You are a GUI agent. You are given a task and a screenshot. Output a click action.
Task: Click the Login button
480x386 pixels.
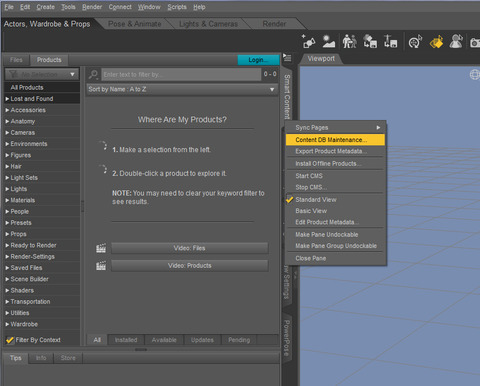tap(258, 60)
